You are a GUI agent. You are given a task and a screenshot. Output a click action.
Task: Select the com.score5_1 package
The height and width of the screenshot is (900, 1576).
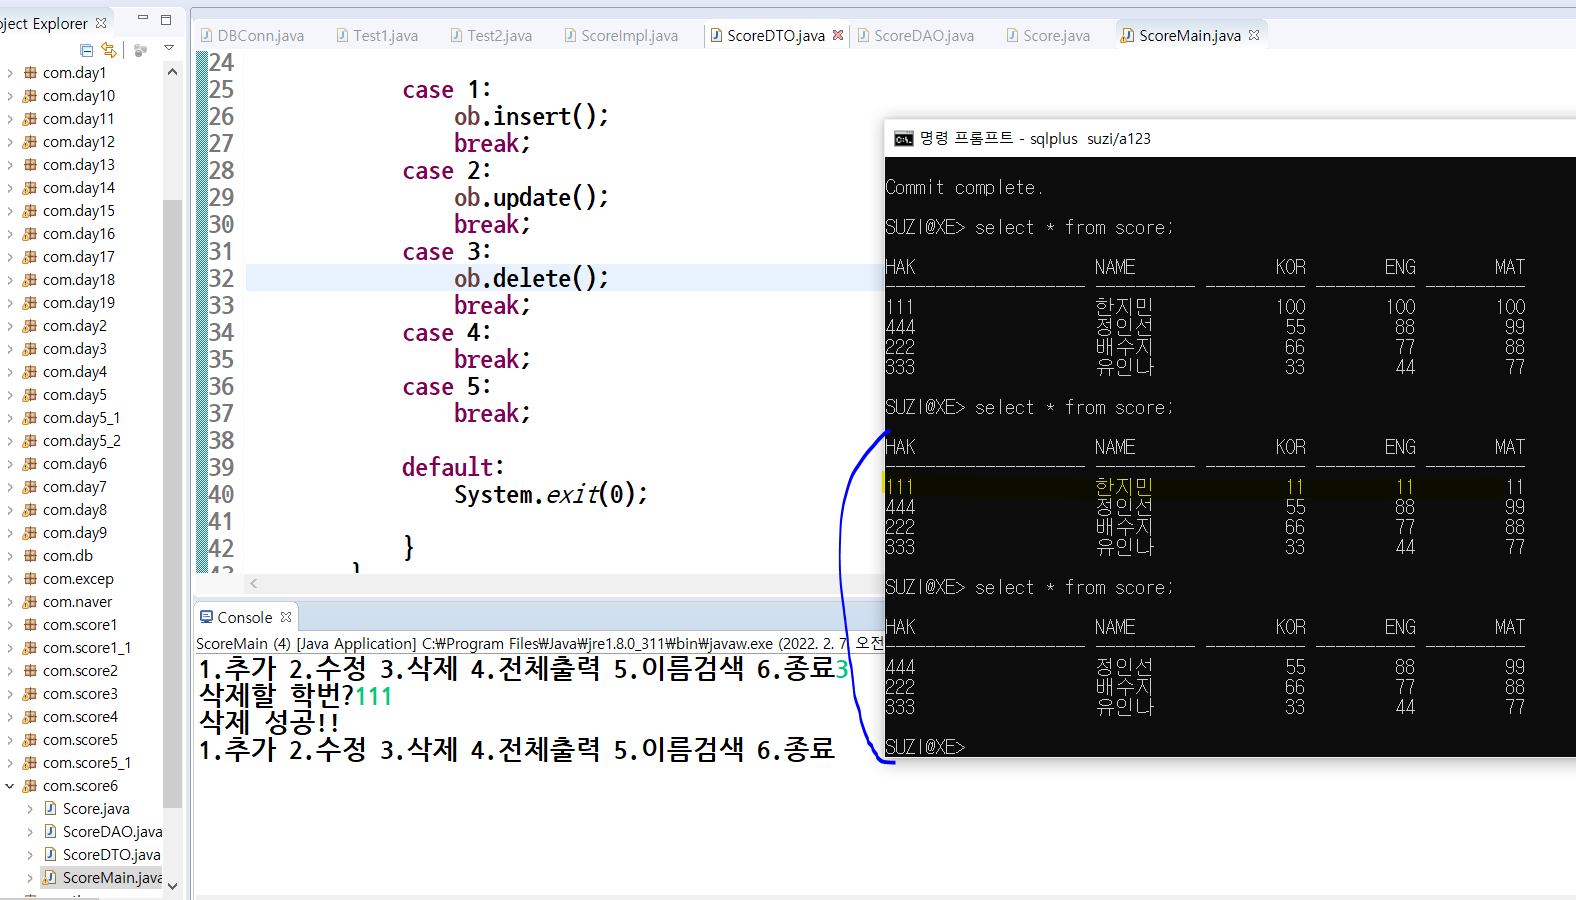point(87,763)
